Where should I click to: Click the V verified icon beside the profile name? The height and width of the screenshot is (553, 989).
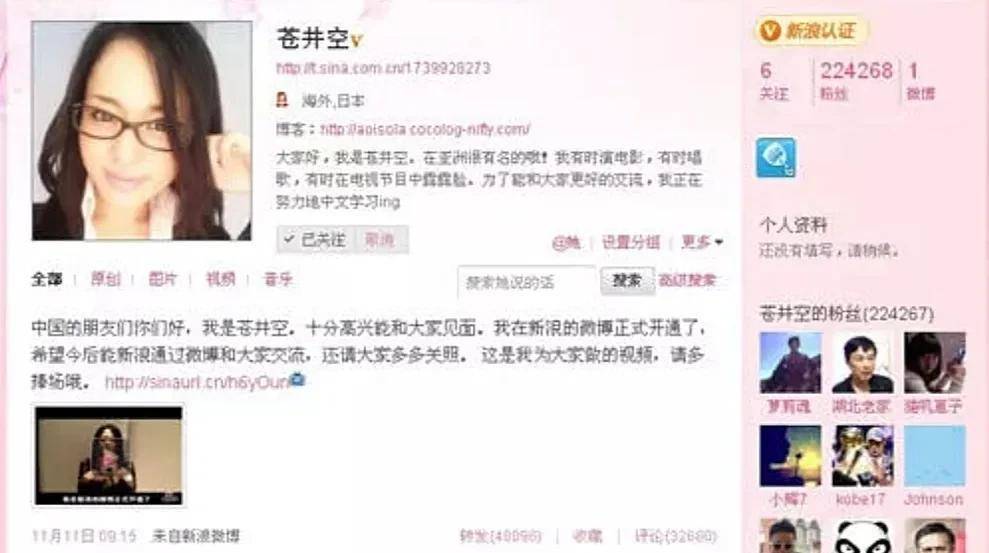point(356,41)
